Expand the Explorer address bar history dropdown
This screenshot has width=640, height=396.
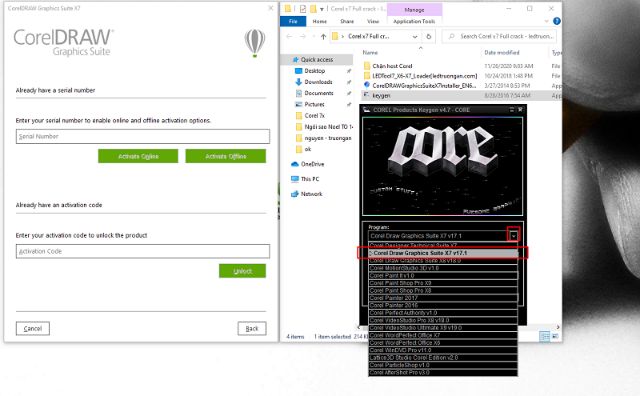pyautogui.click(x=415, y=36)
